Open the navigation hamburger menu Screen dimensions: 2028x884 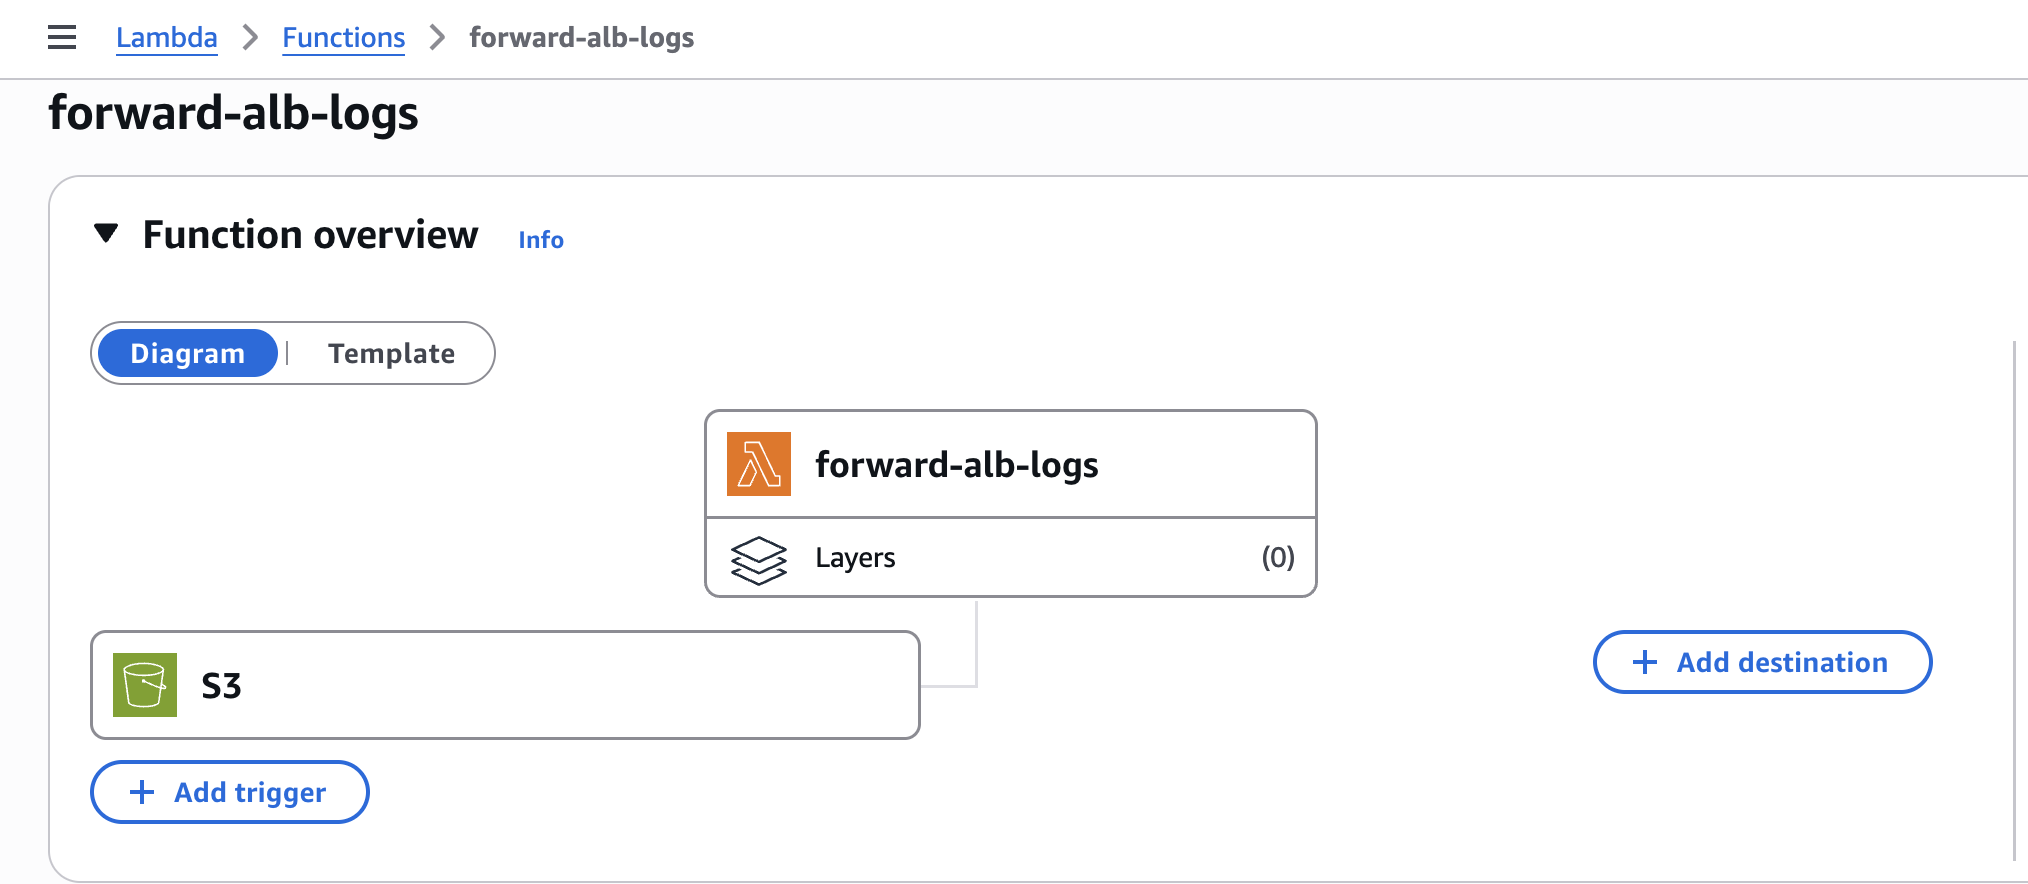point(61,37)
